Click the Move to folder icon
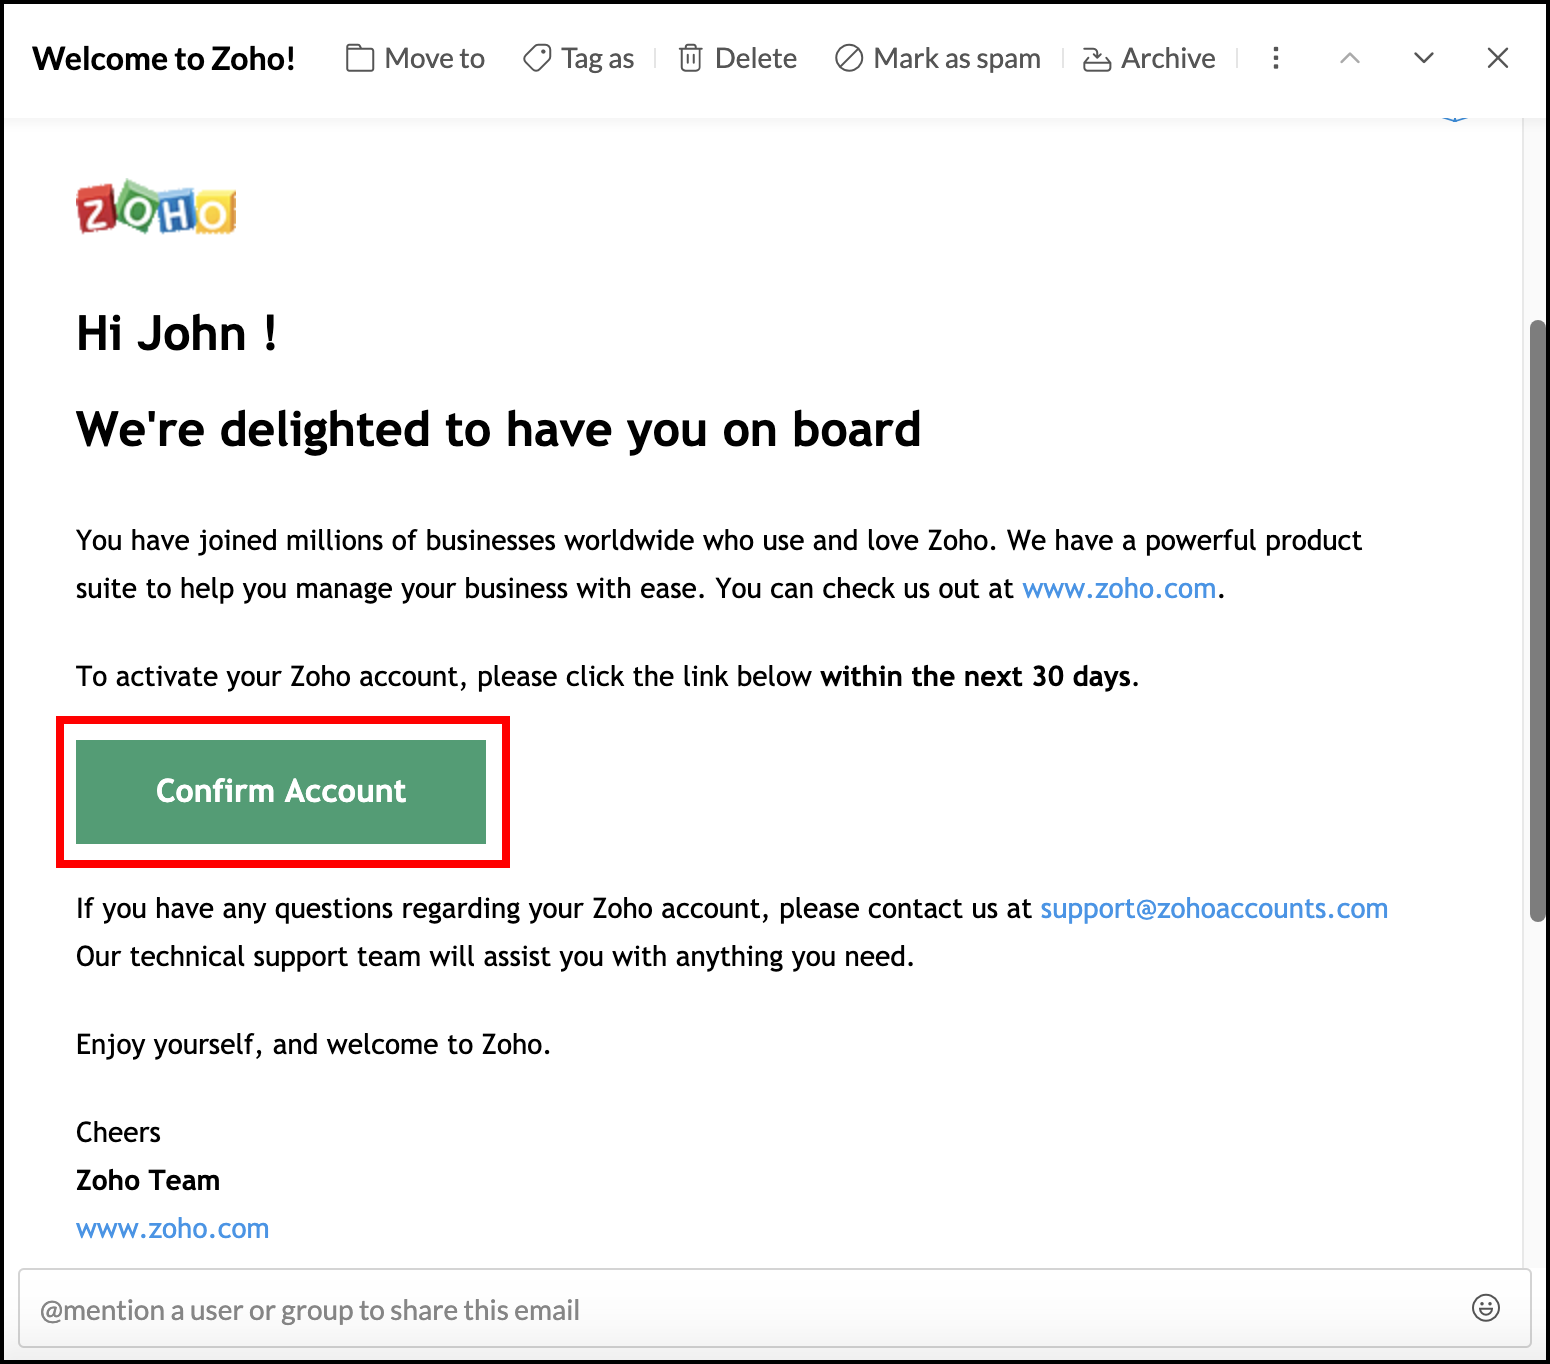 [359, 59]
